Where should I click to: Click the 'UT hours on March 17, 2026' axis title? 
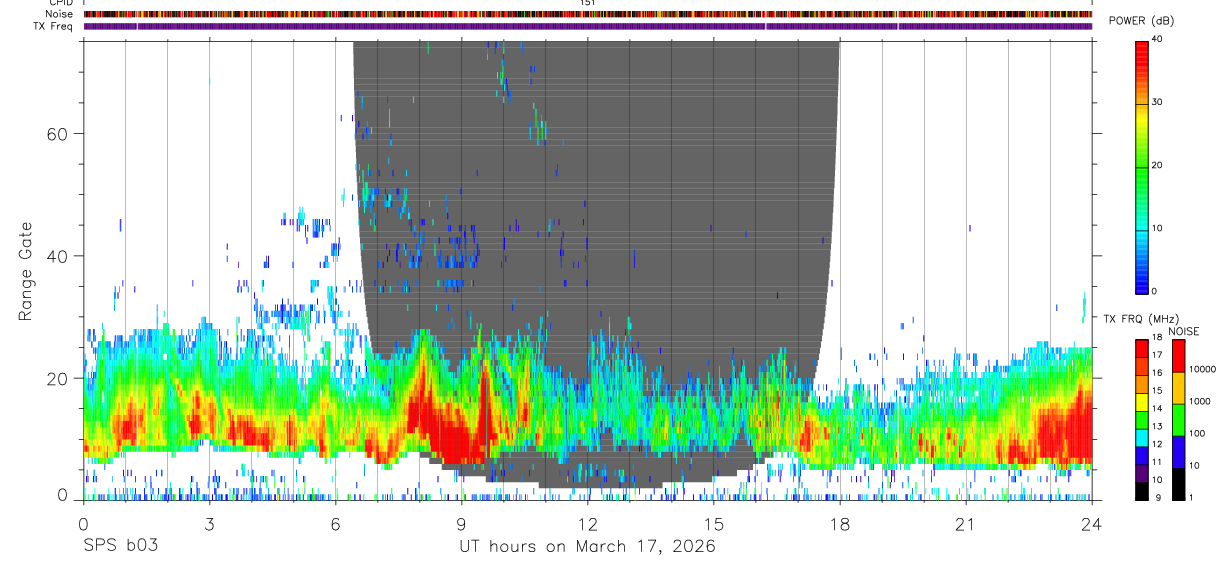point(587,546)
